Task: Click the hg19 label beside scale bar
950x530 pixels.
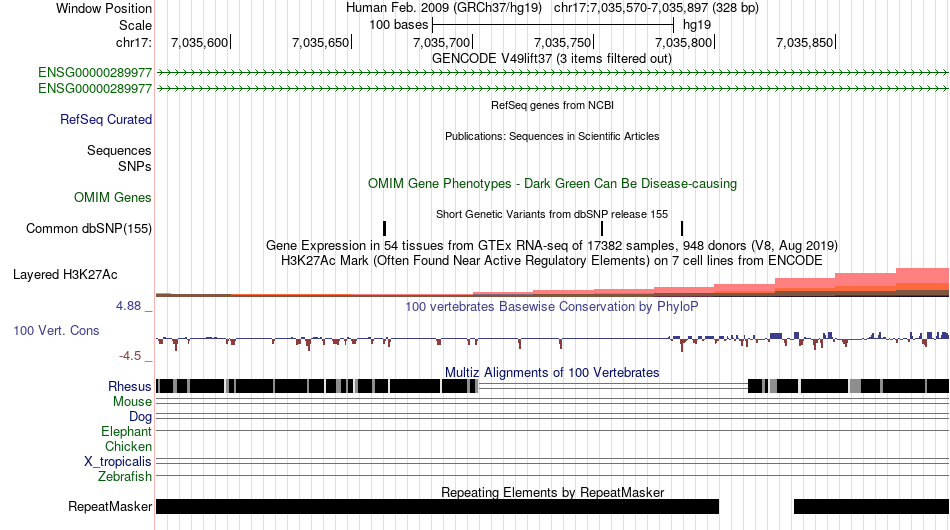Action: (x=697, y=25)
